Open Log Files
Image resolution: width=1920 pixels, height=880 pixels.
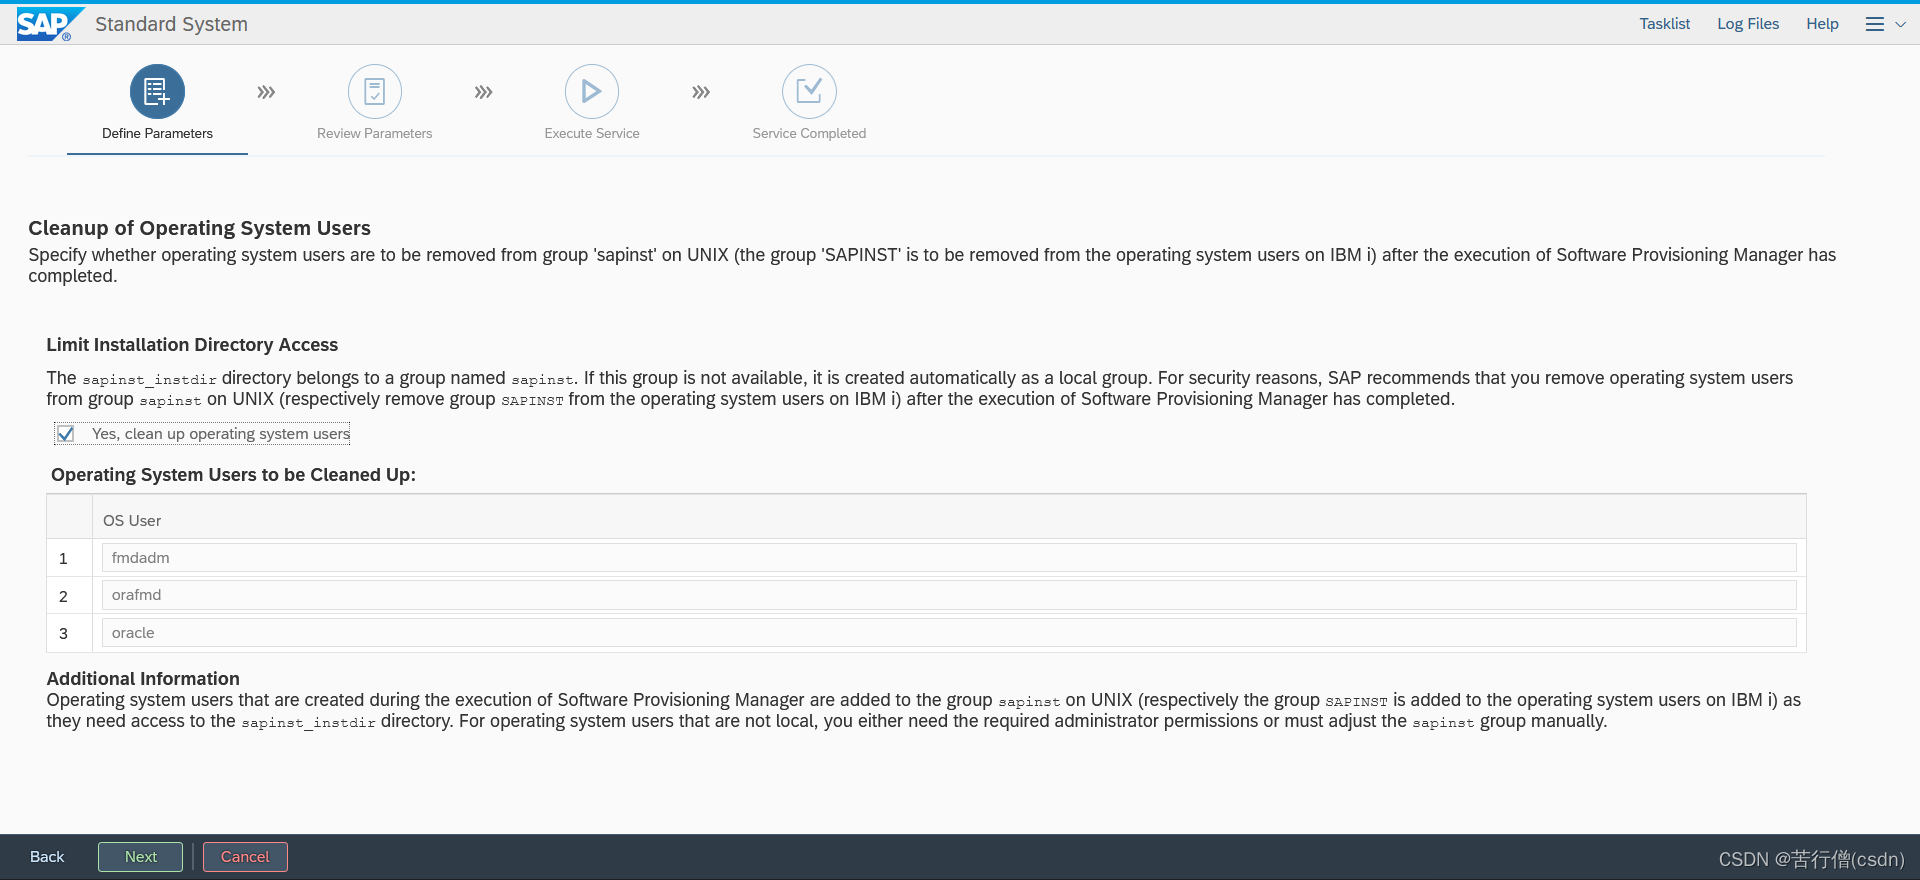[1748, 24]
